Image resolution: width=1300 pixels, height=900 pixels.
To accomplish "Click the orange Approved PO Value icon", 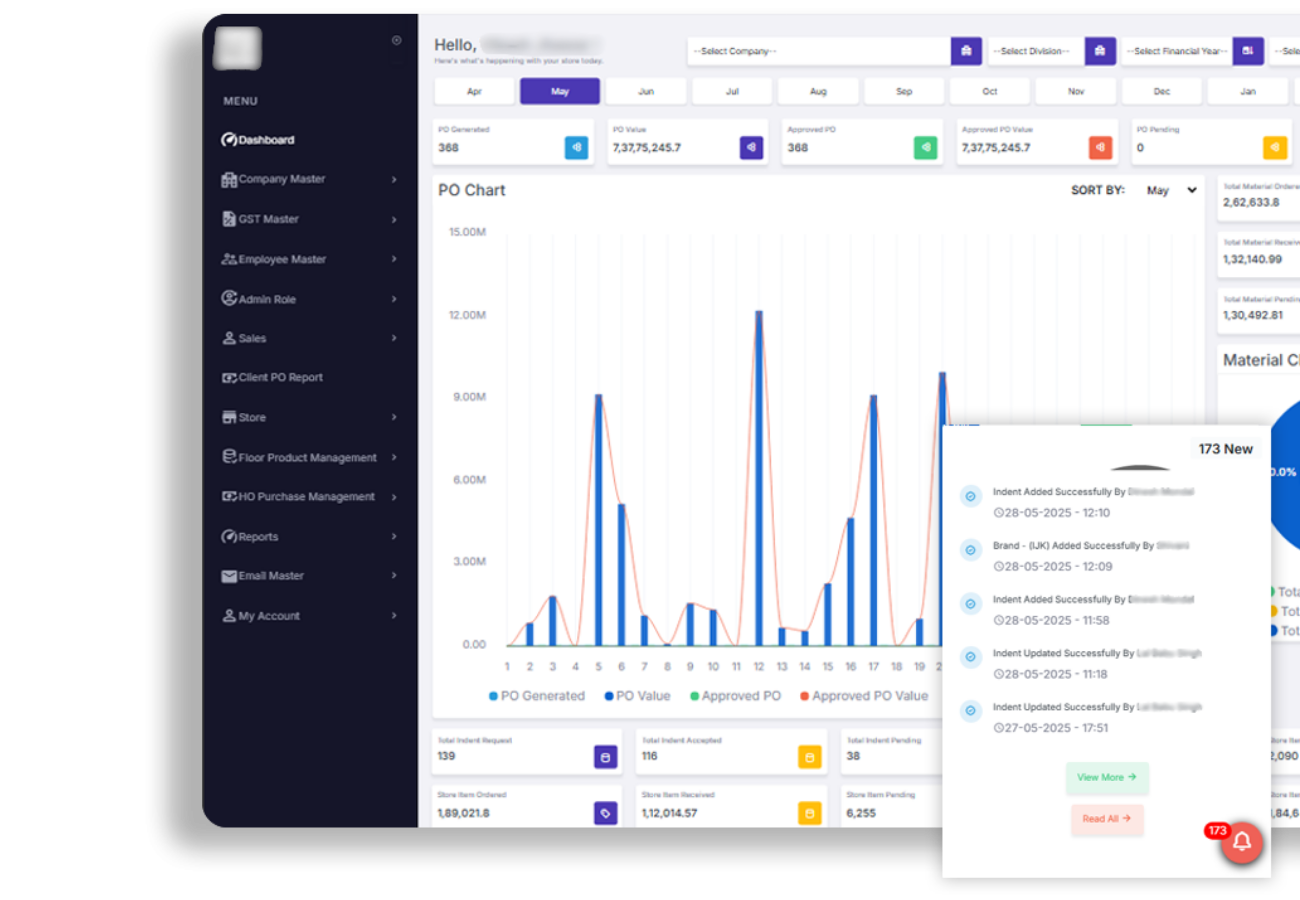I will coord(1100,148).
